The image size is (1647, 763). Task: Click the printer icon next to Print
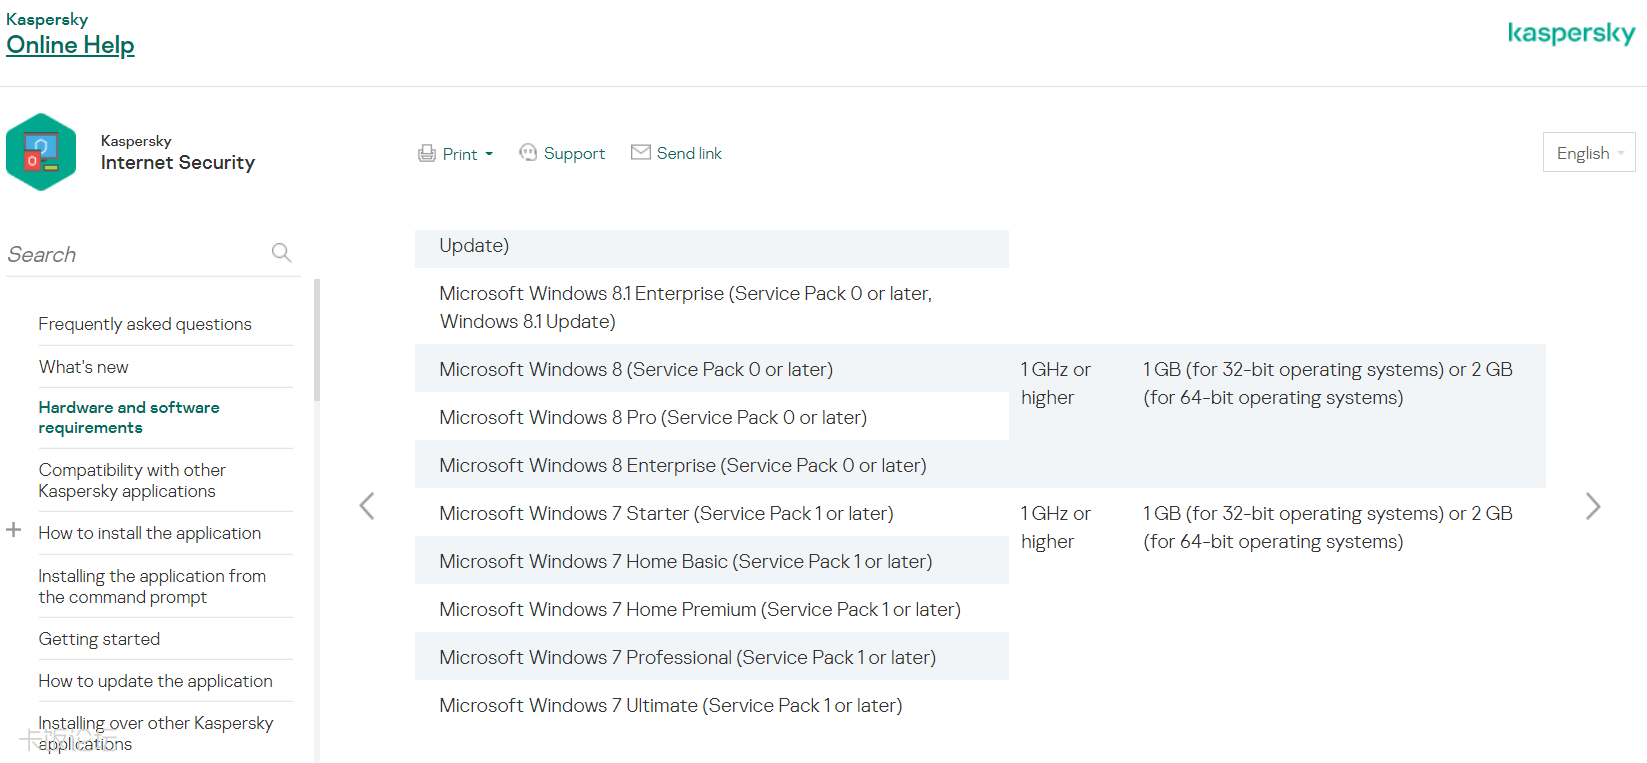point(427,154)
